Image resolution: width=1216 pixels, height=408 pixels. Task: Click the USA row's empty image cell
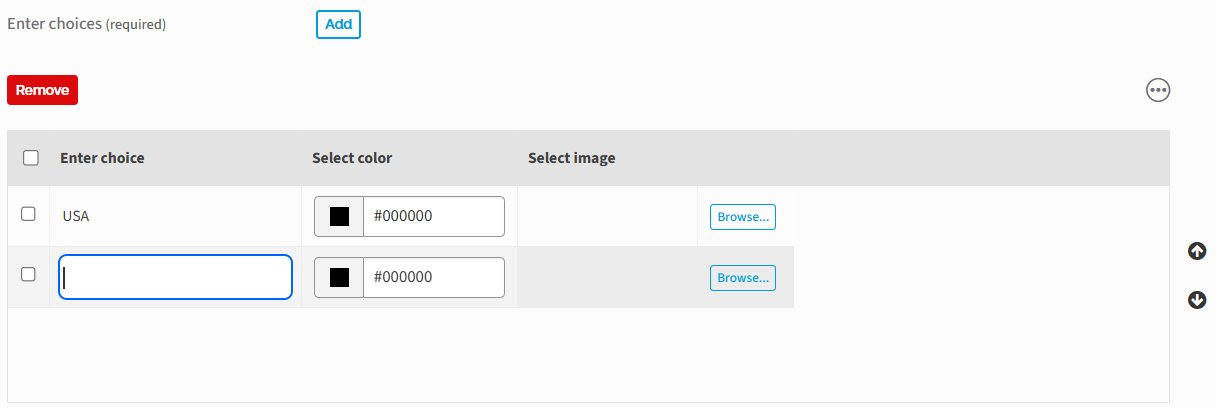point(607,216)
